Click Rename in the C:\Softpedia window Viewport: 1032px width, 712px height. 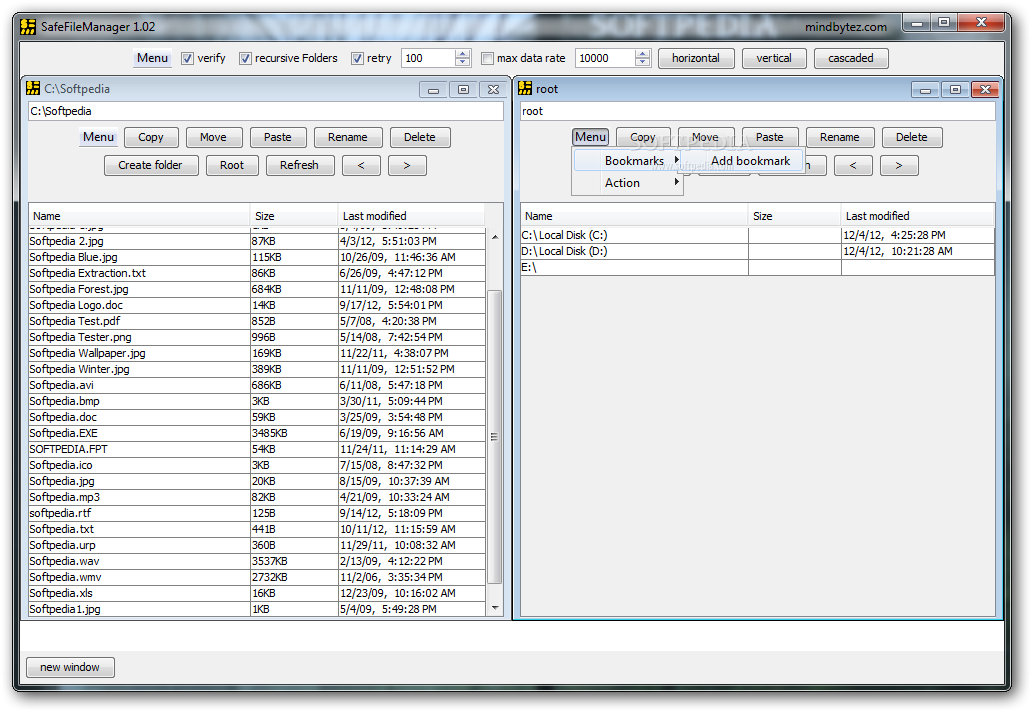[348, 137]
